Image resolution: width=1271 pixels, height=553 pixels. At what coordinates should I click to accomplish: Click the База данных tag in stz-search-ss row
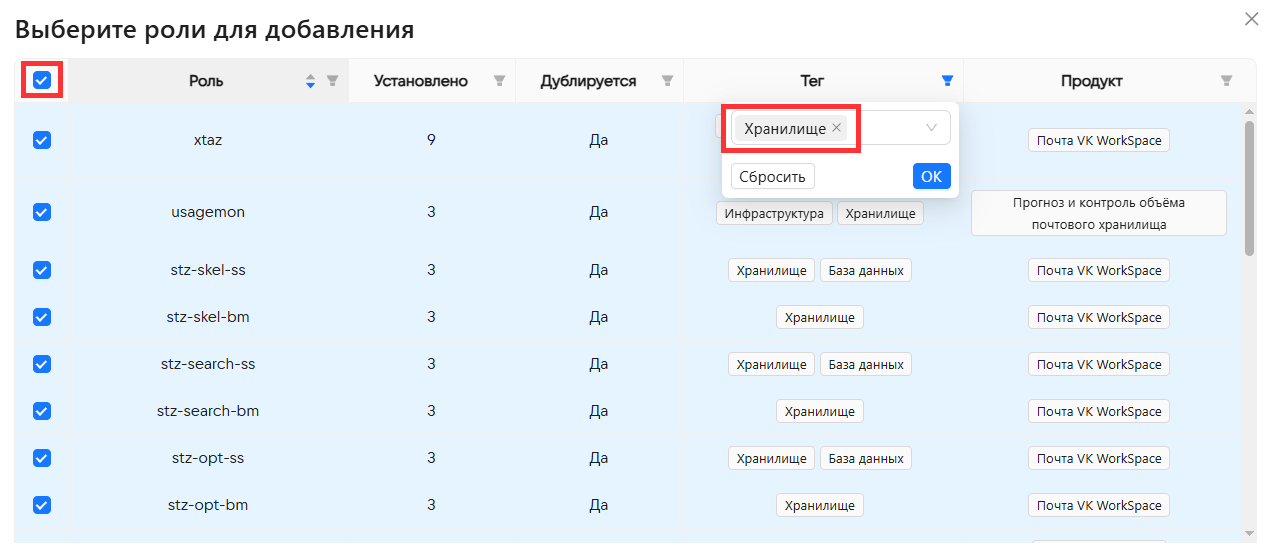click(866, 364)
